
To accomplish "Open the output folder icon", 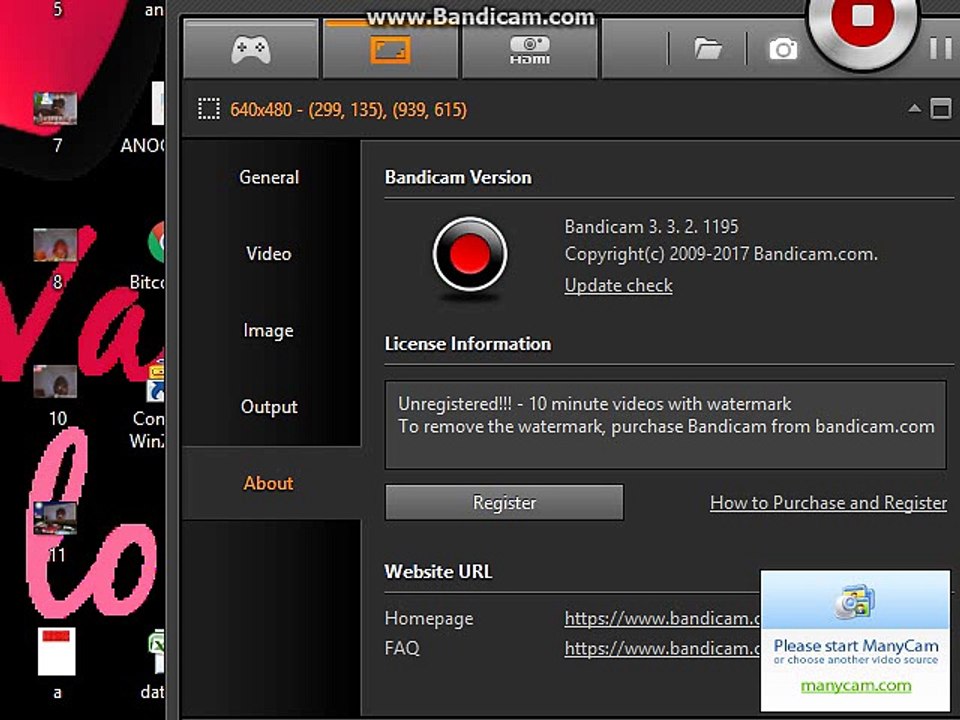I will point(708,48).
